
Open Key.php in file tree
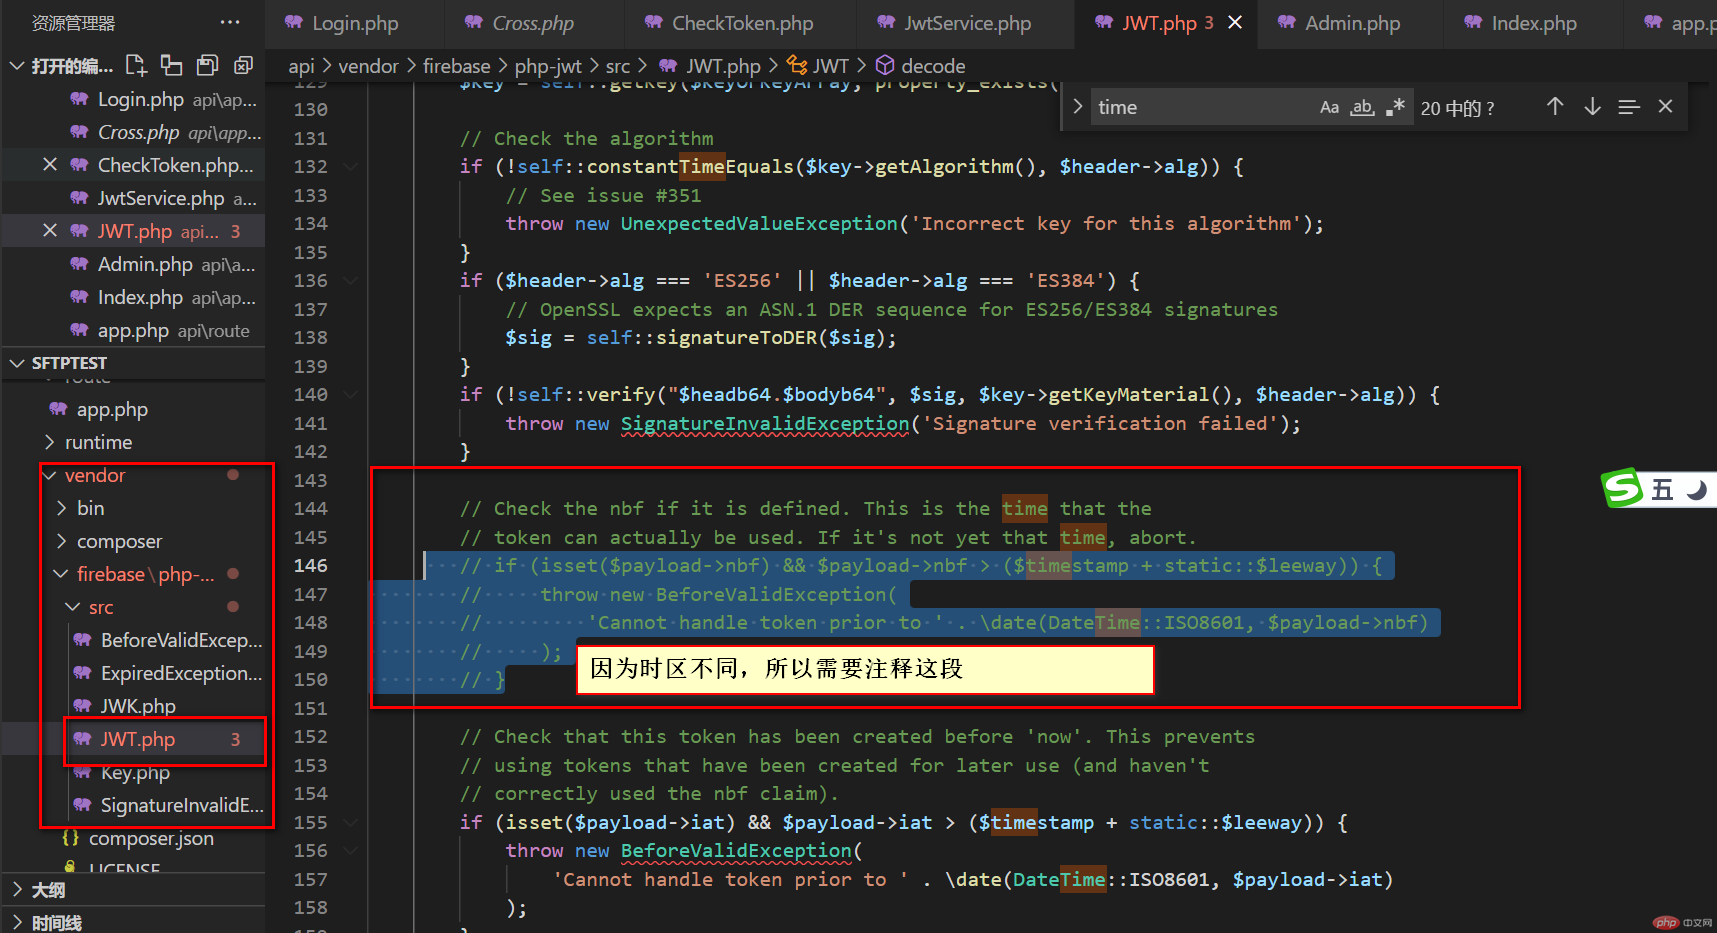pyautogui.click(x=135, y=772)
